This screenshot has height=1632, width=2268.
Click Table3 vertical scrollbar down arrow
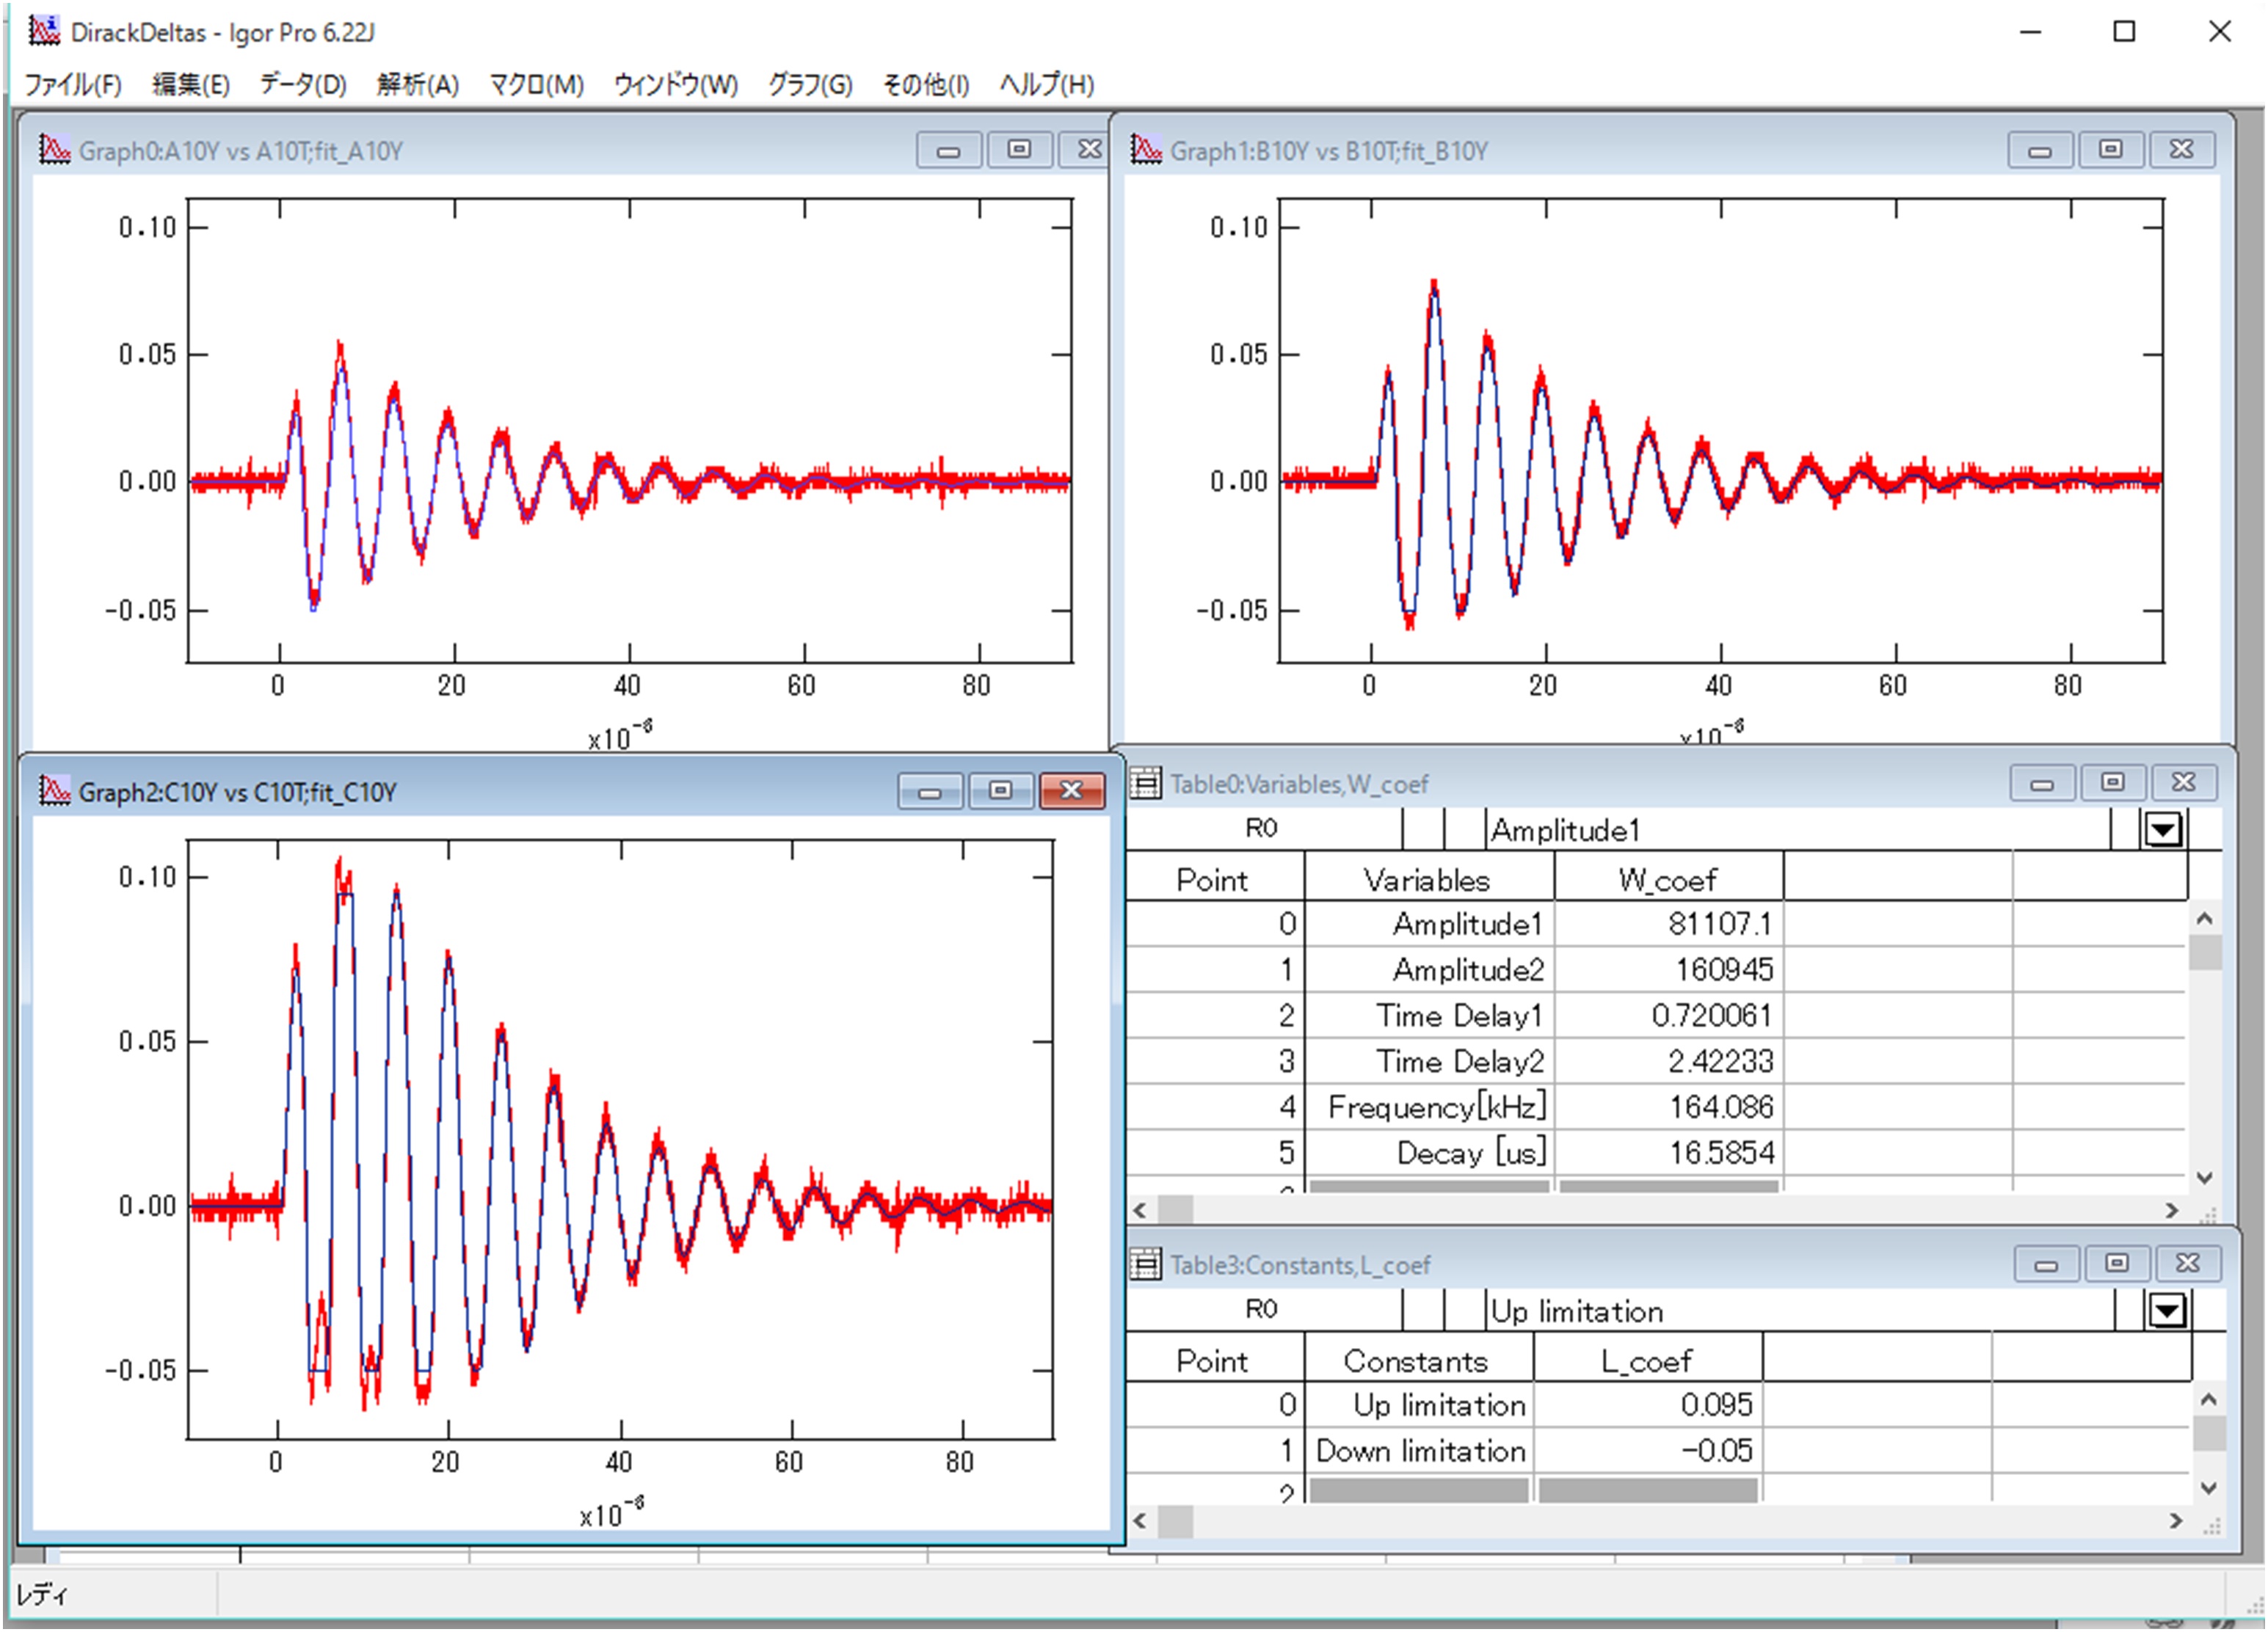click(2208, 1488)
